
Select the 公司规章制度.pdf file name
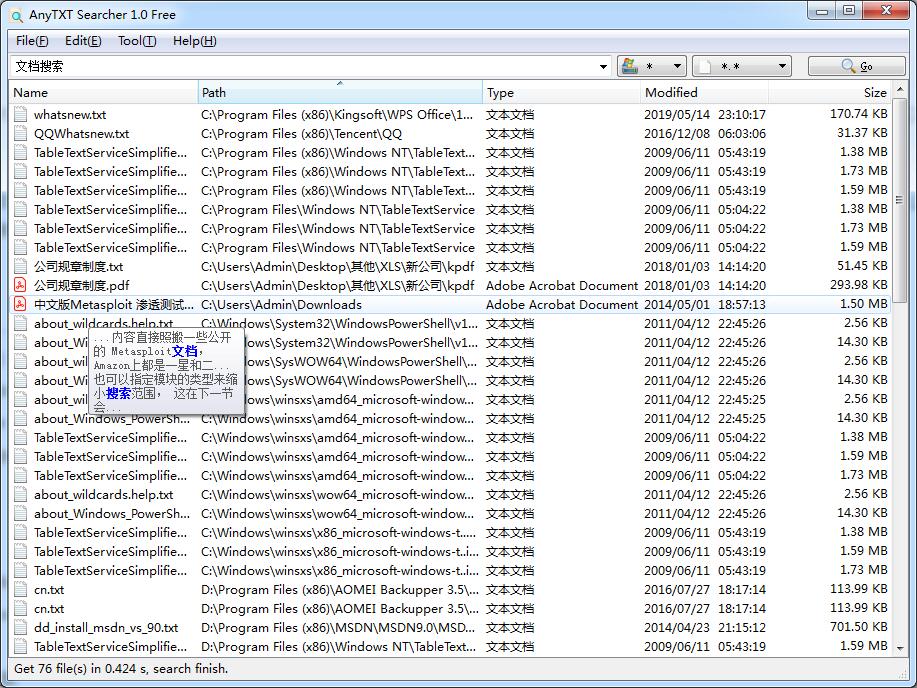81,285
